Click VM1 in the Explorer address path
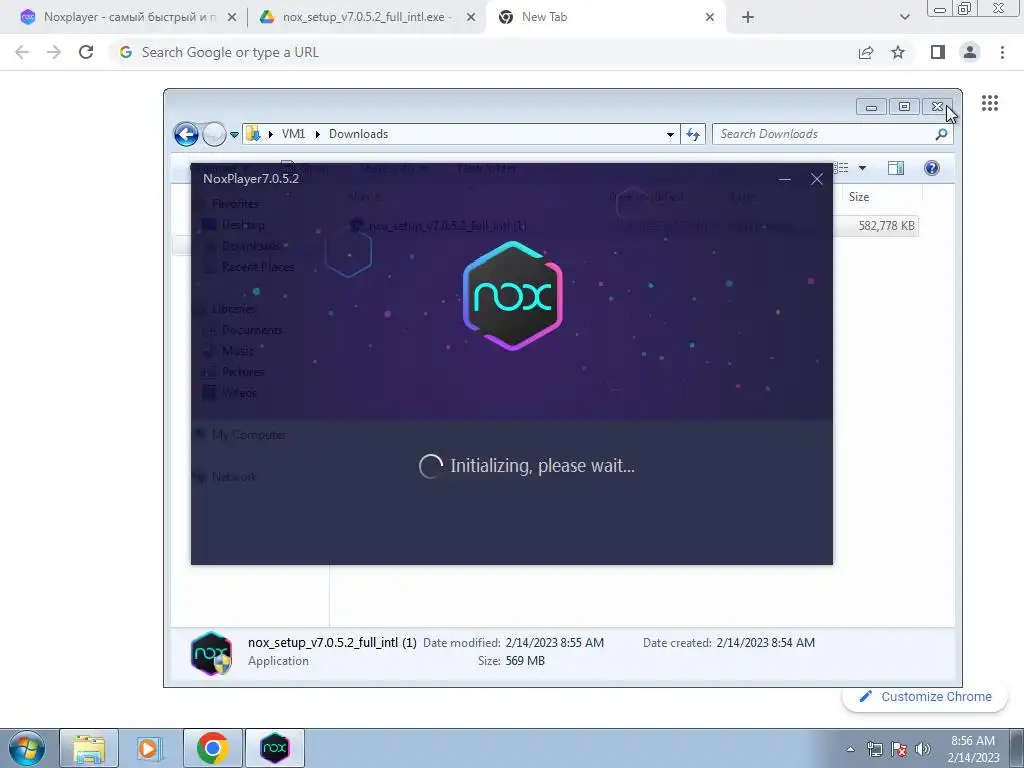Image resolution: width=1024 pixels, height=768 pixels. point(293,134)
